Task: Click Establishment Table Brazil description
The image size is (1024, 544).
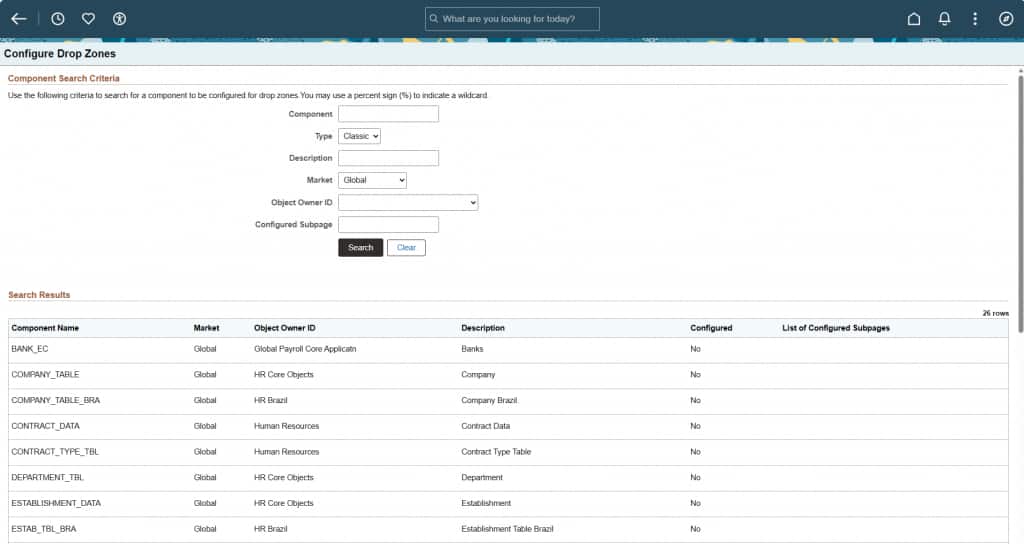Action: 507,529
